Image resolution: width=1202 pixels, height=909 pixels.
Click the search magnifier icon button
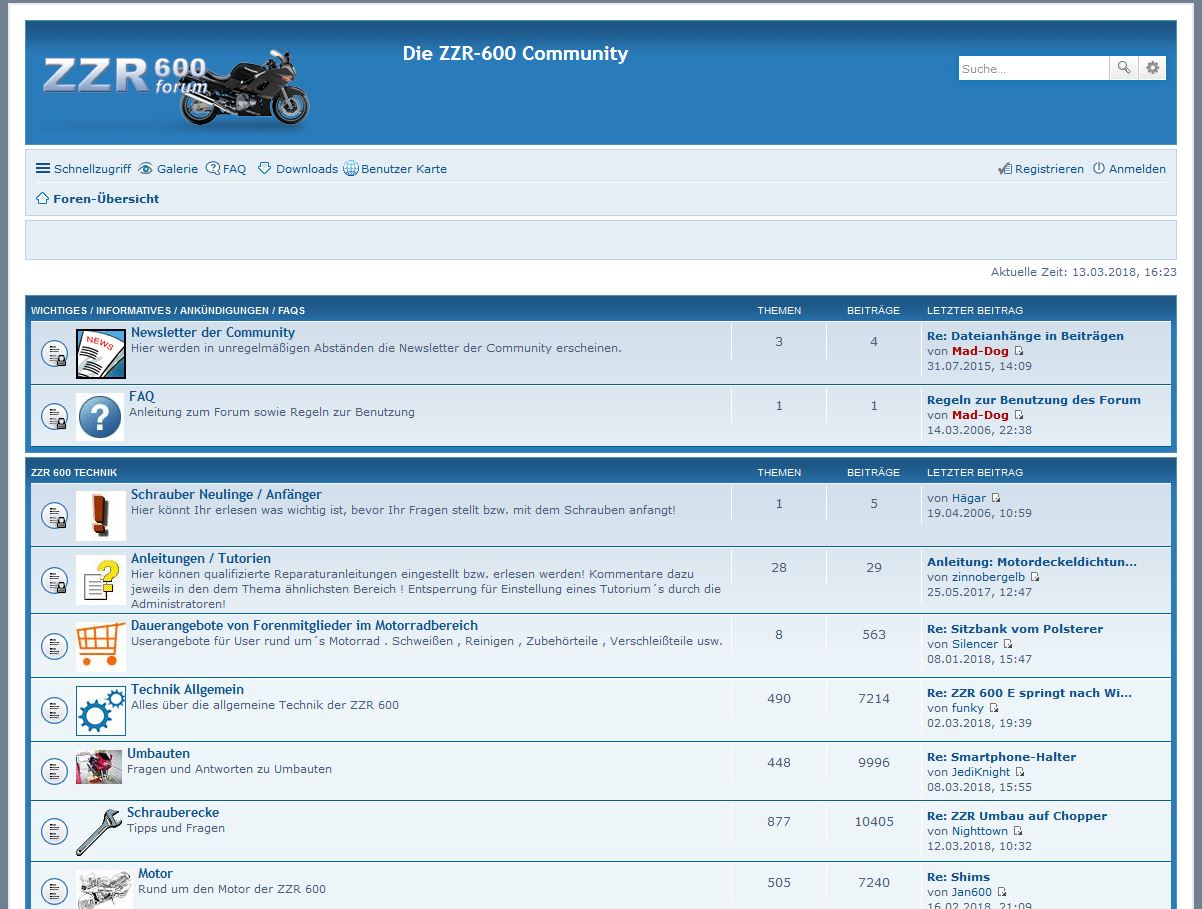tap(1124, 68)
